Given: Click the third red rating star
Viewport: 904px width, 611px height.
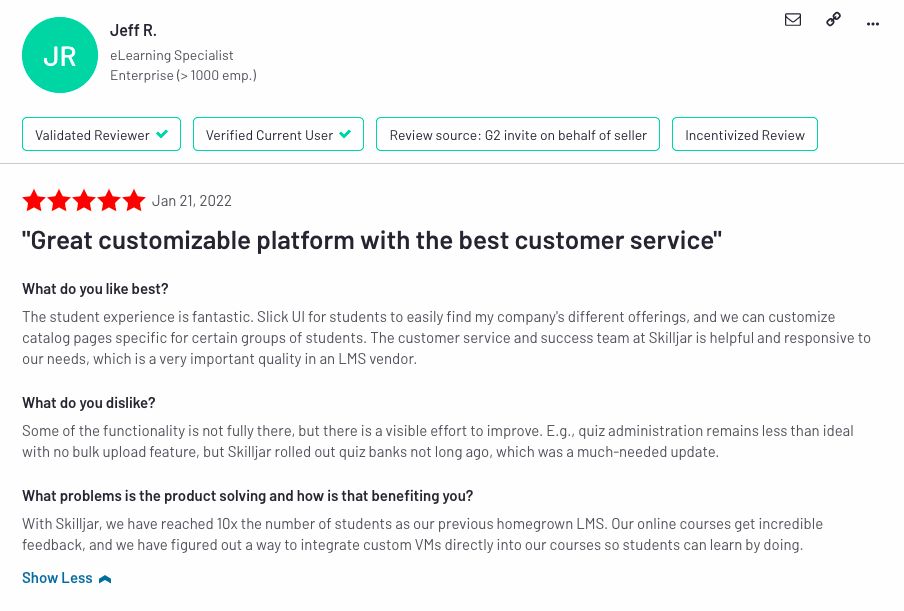Looking at the screenshot, I should pos(84,201).
